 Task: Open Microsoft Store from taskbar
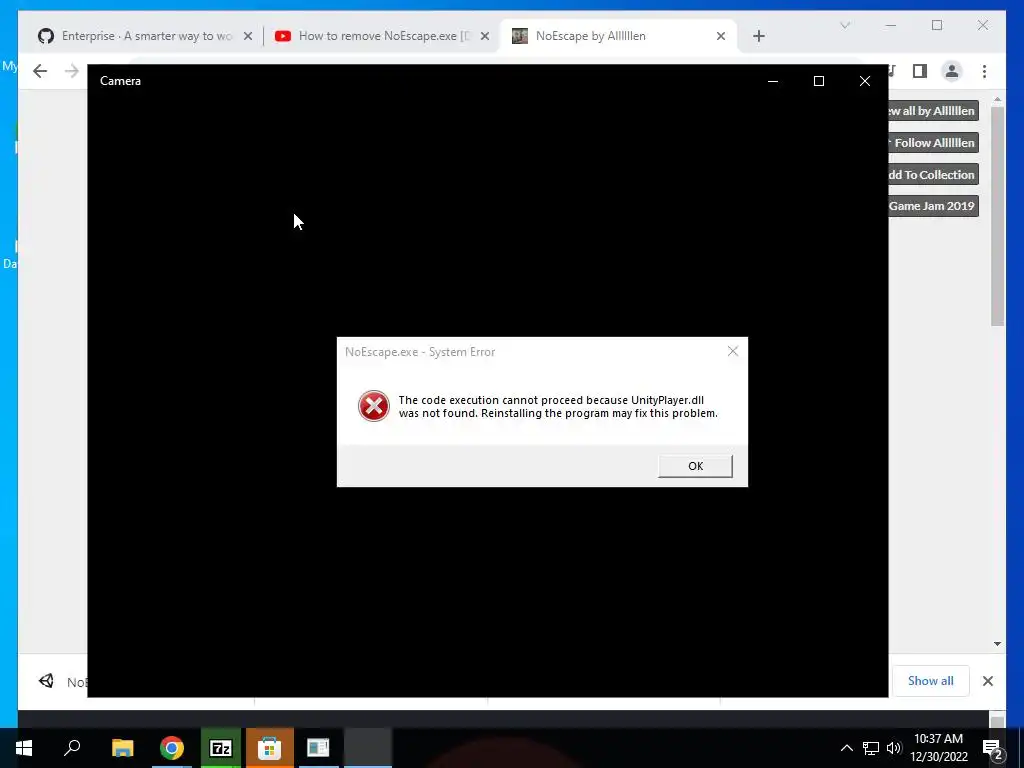tap(269, 748)
